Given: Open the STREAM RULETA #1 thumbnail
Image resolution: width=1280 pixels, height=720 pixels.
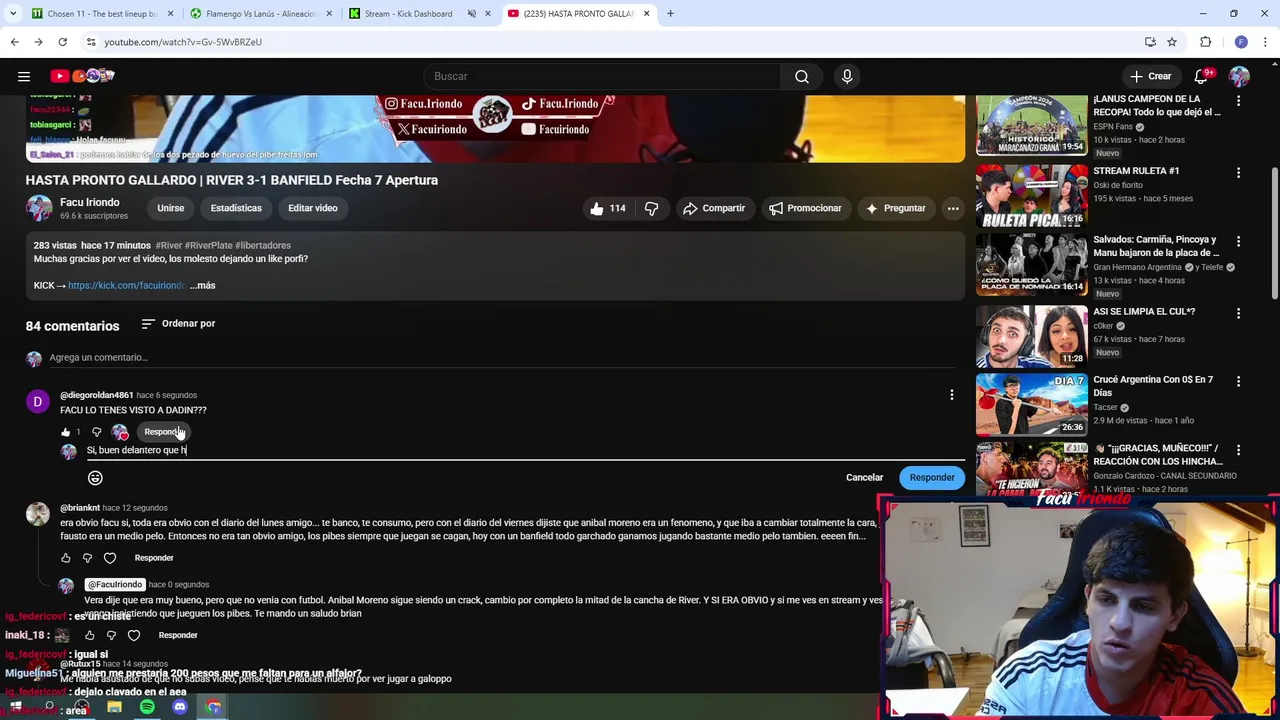Looking at the screenshot, I should [1031, 196].
